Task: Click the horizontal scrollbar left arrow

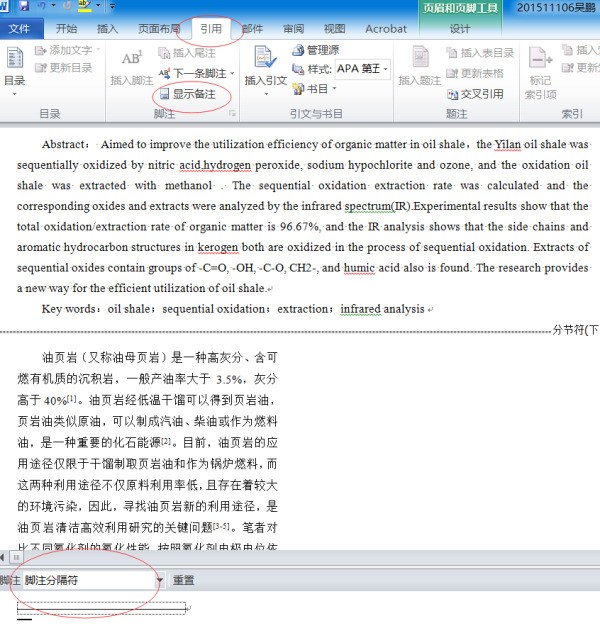Action: (2, 558)
